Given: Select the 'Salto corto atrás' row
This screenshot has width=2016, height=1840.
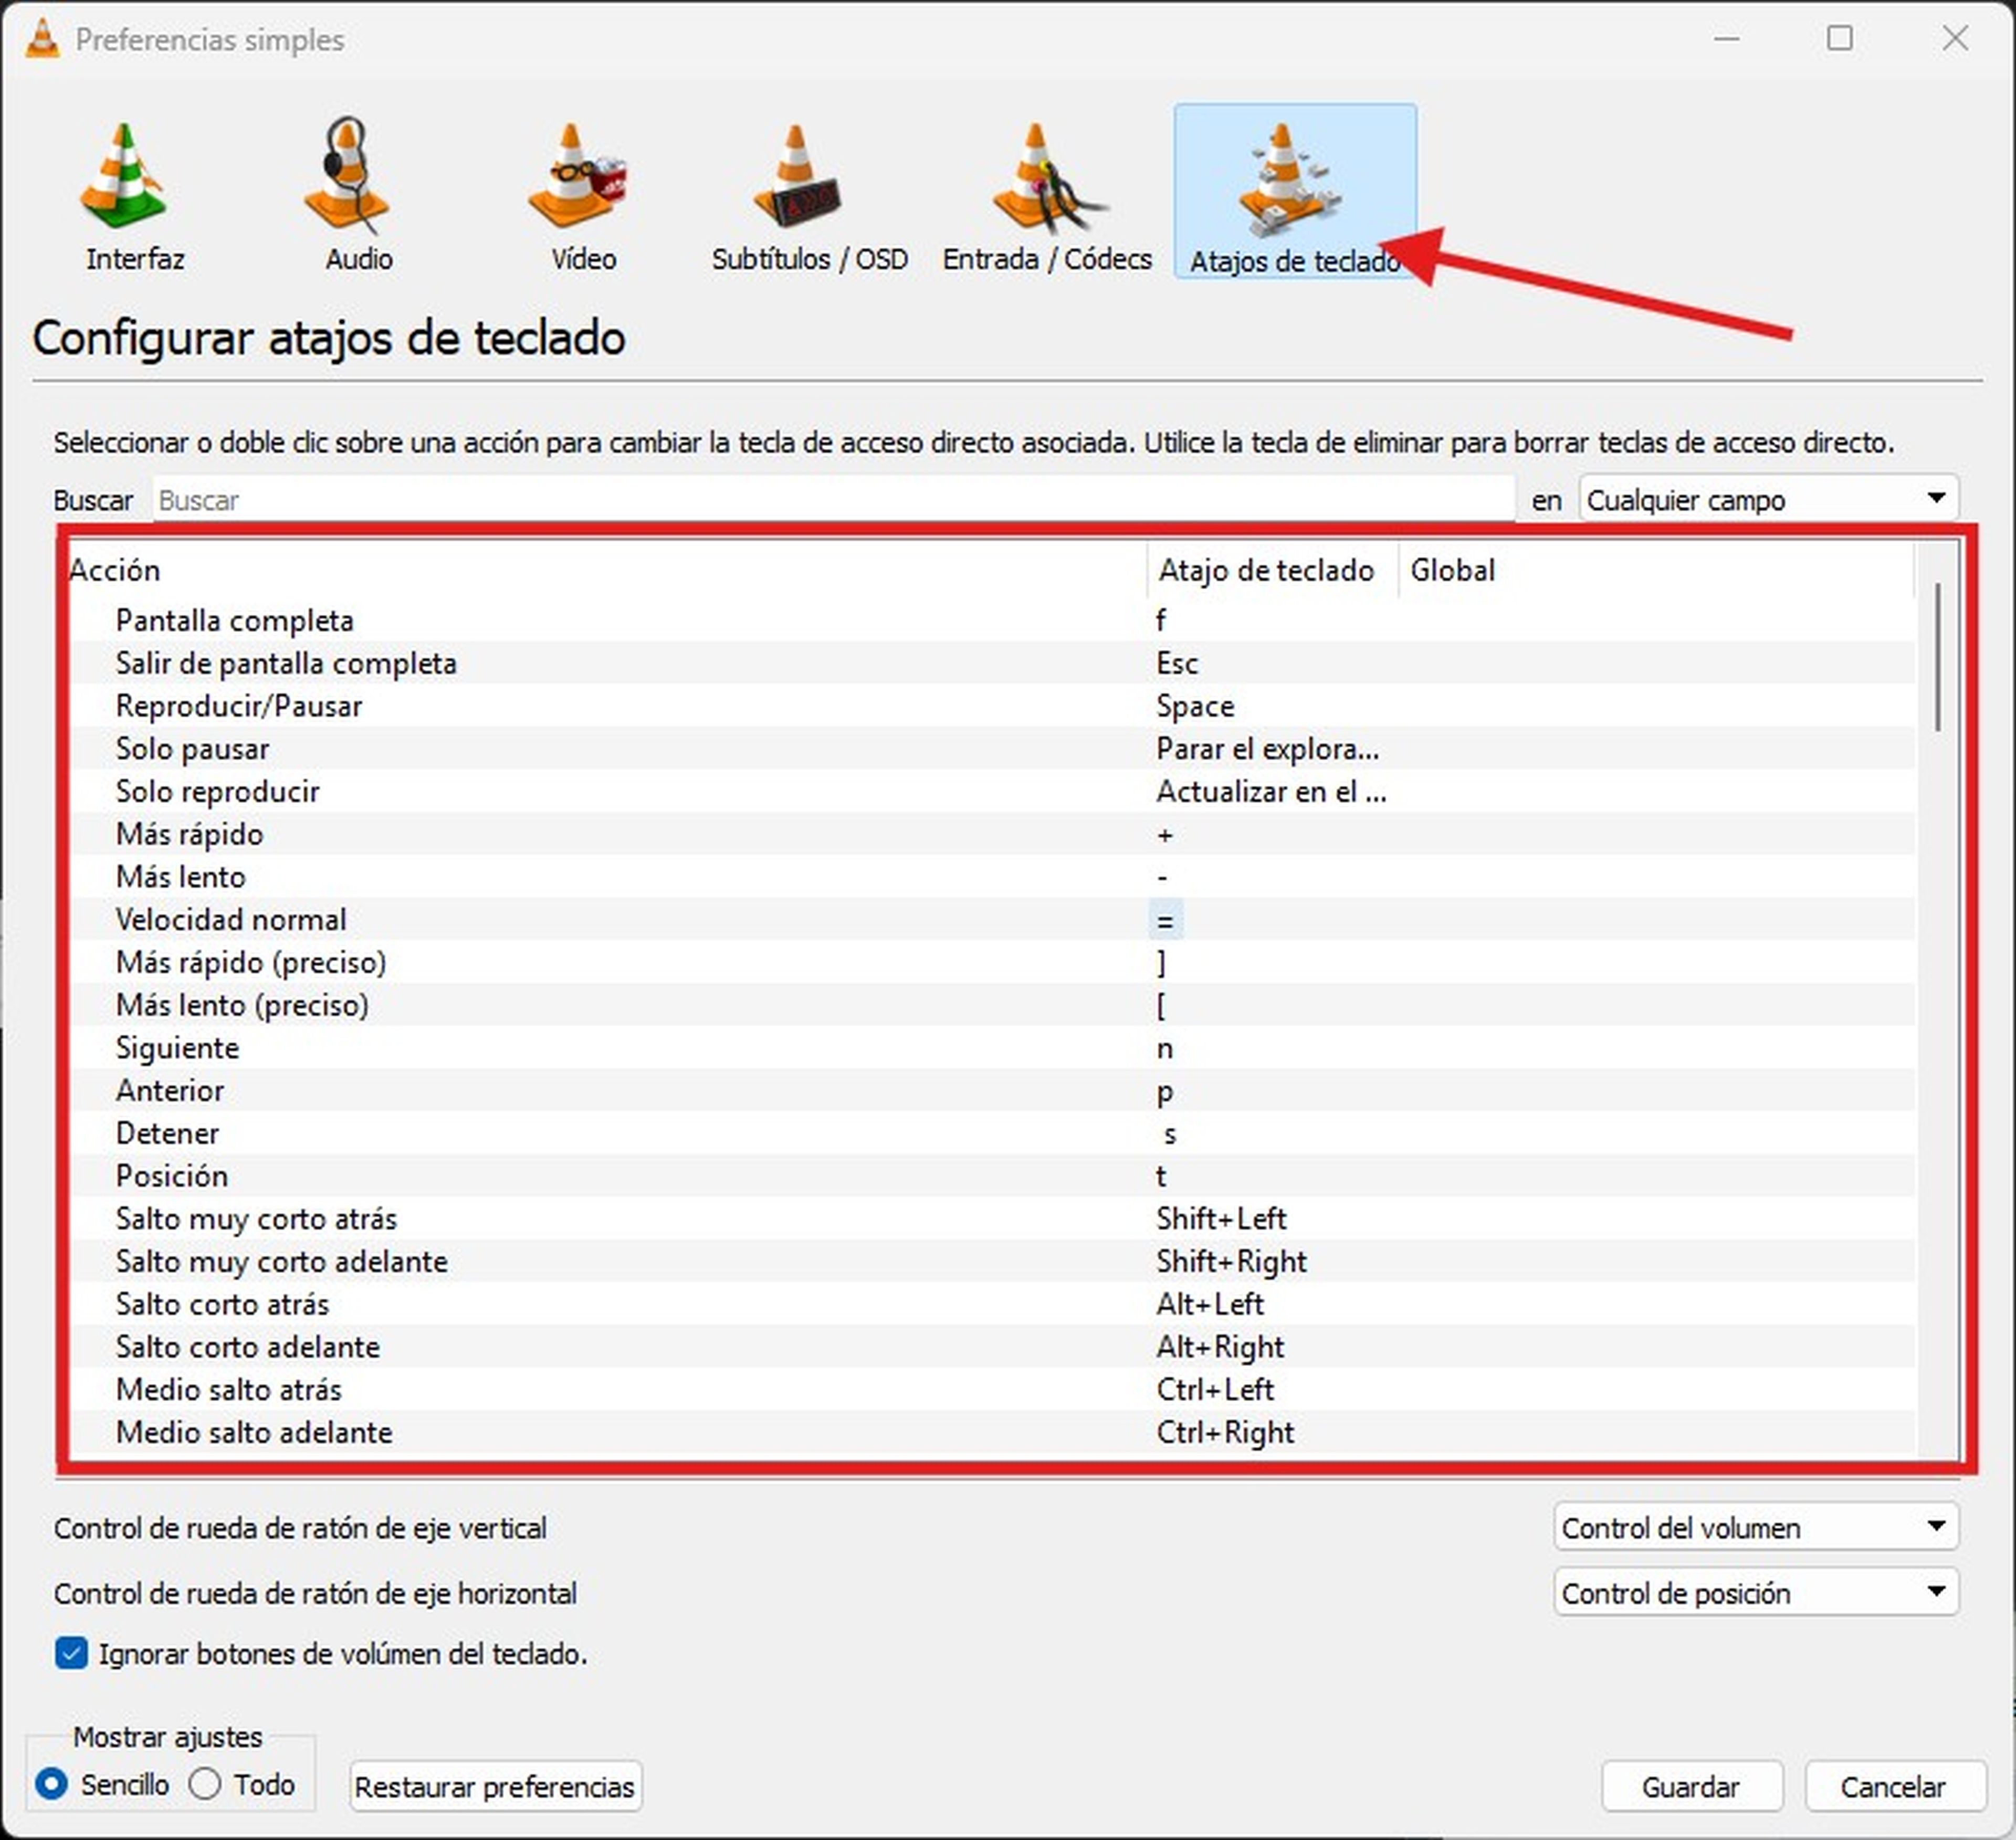Looking at the screenshot, I should tap(992, 1304).
